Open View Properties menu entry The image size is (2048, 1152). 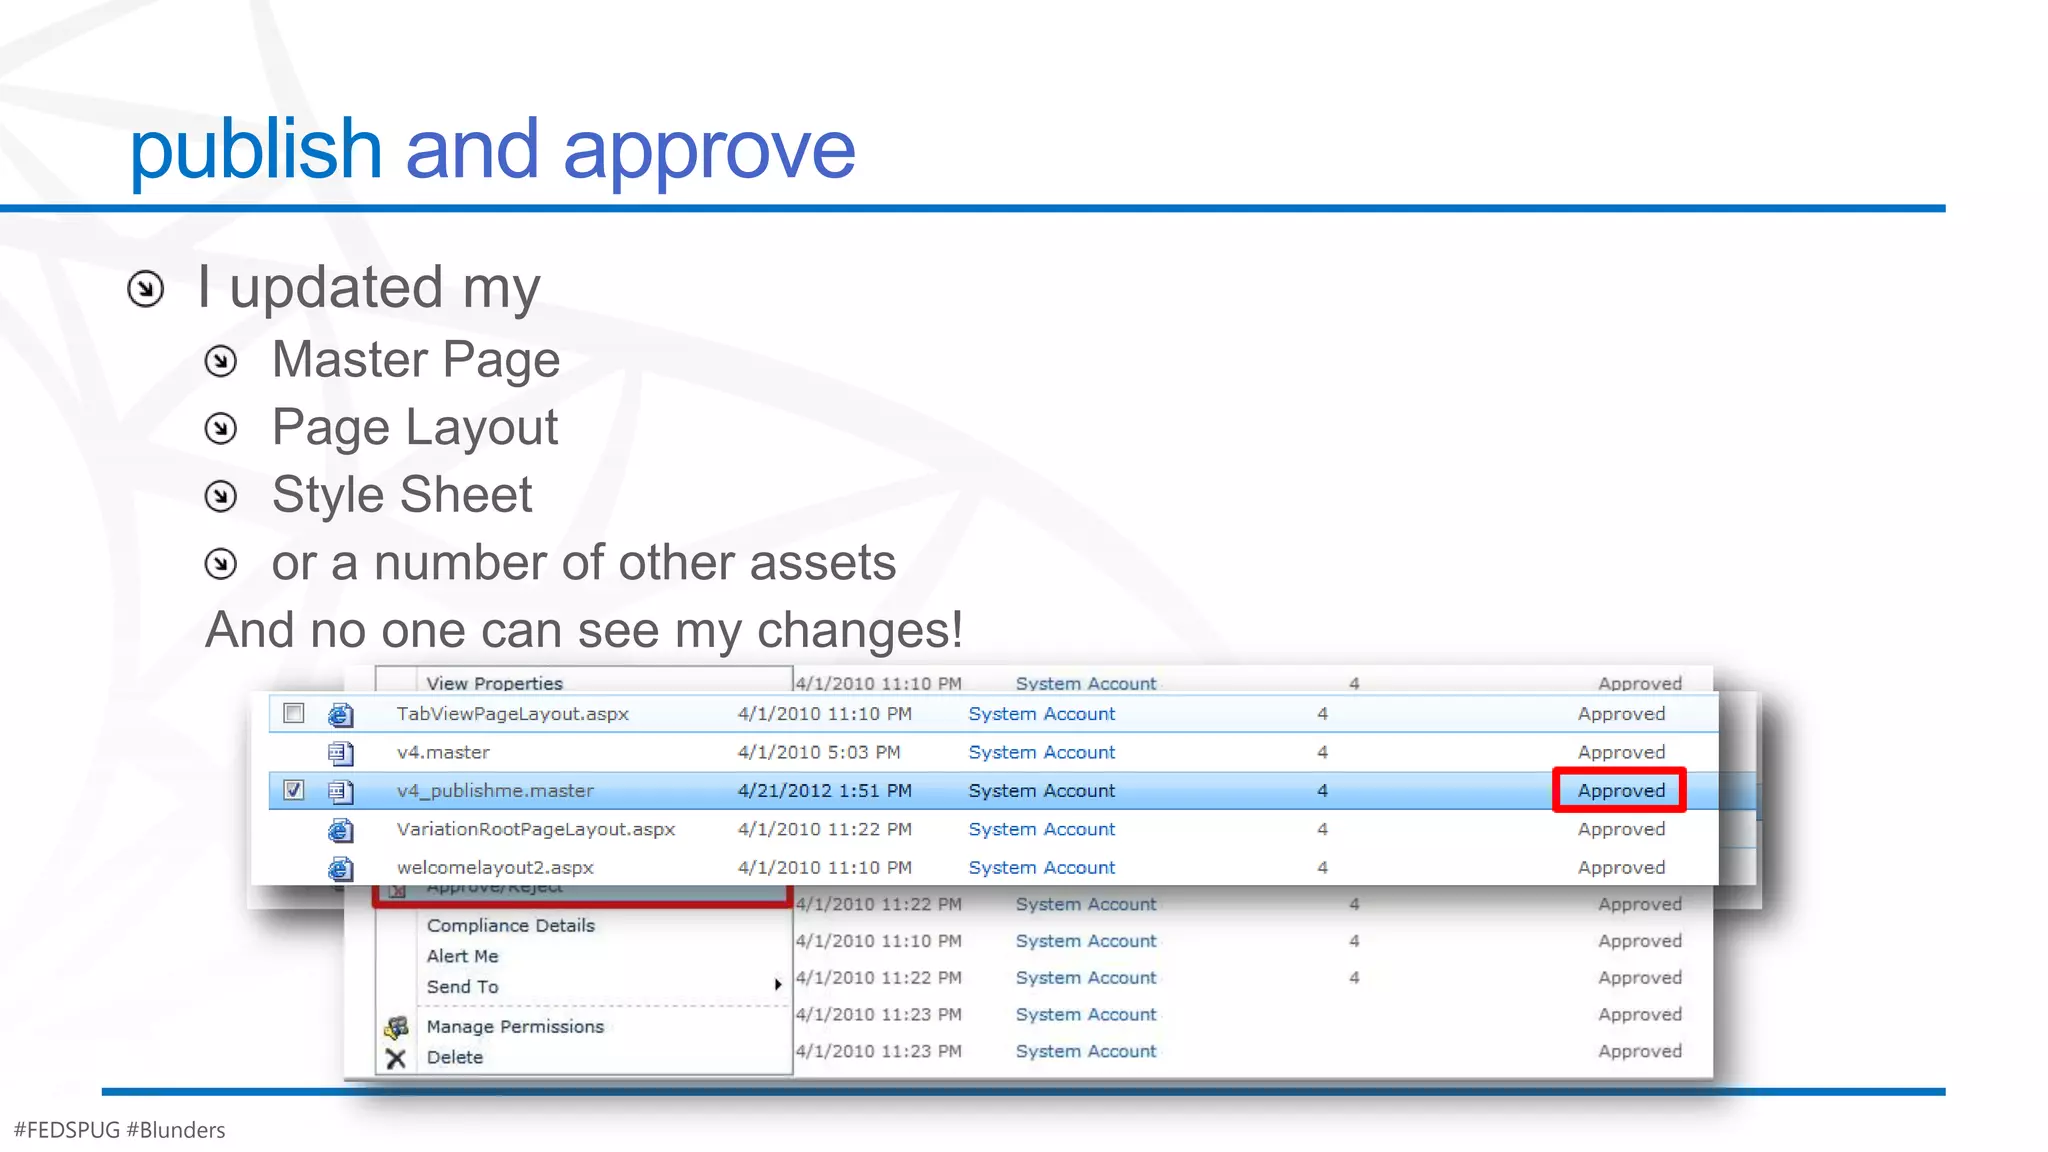coord(494,683)
